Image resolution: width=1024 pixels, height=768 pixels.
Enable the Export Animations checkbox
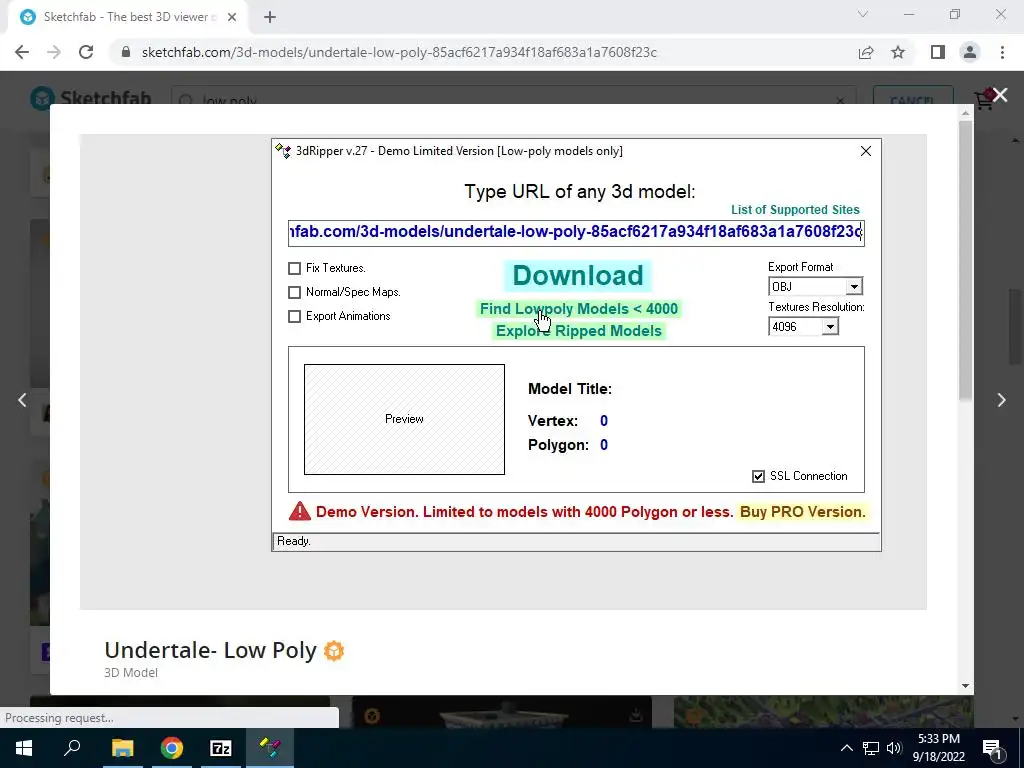(x=295, y=316)
